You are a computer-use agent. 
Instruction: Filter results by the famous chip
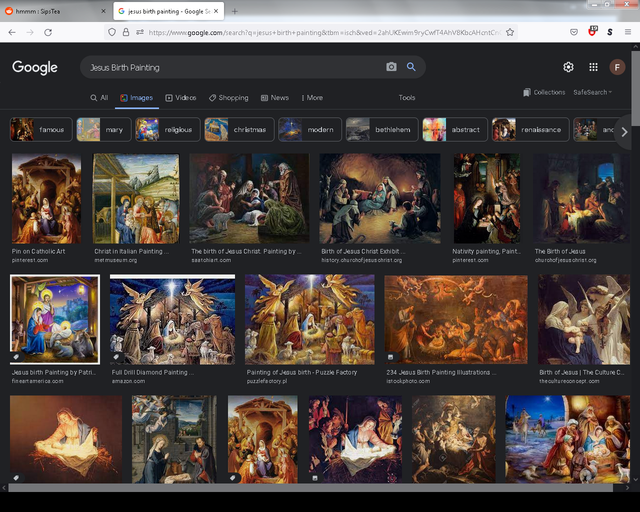[x=41, y=129]
